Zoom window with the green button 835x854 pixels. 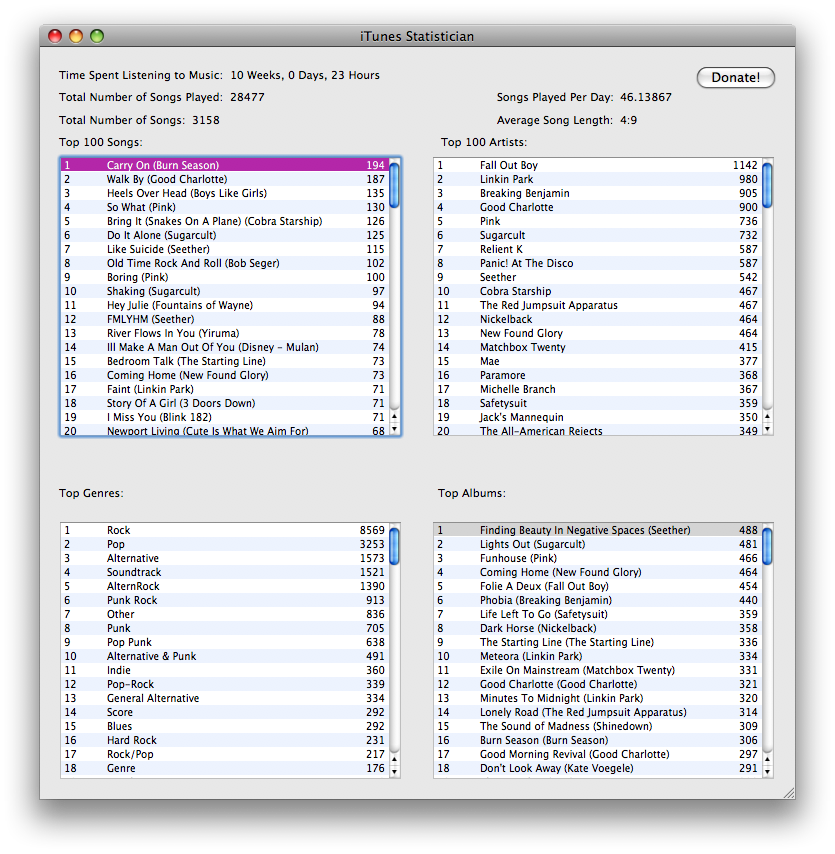[97, 36]
